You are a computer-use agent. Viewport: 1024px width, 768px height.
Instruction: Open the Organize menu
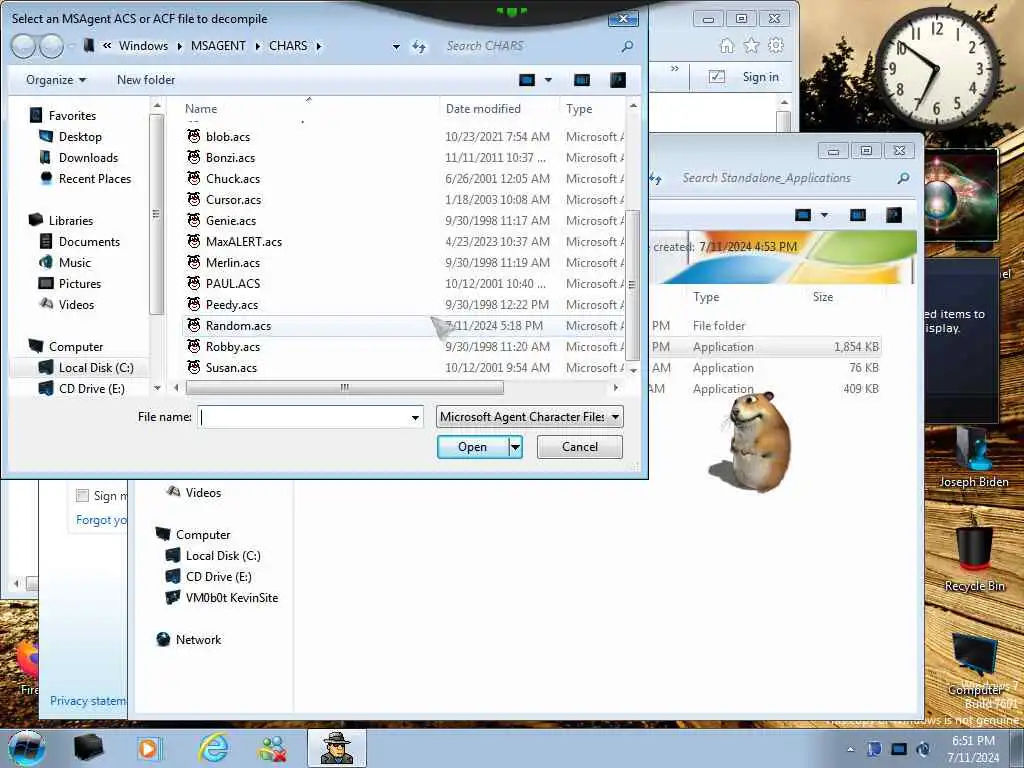pos(56,80)
